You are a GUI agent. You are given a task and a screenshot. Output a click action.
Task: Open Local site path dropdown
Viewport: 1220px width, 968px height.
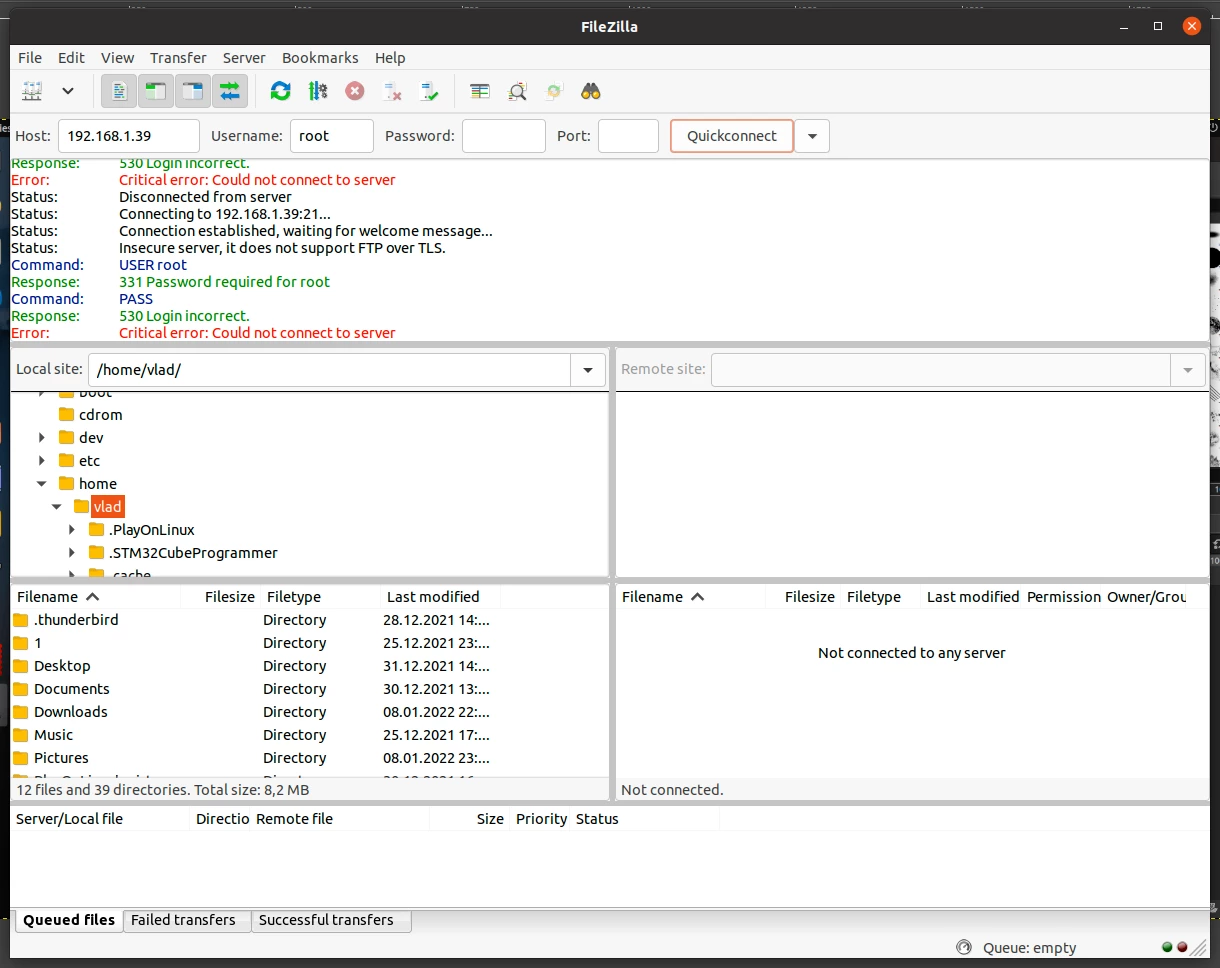point(588,370)
